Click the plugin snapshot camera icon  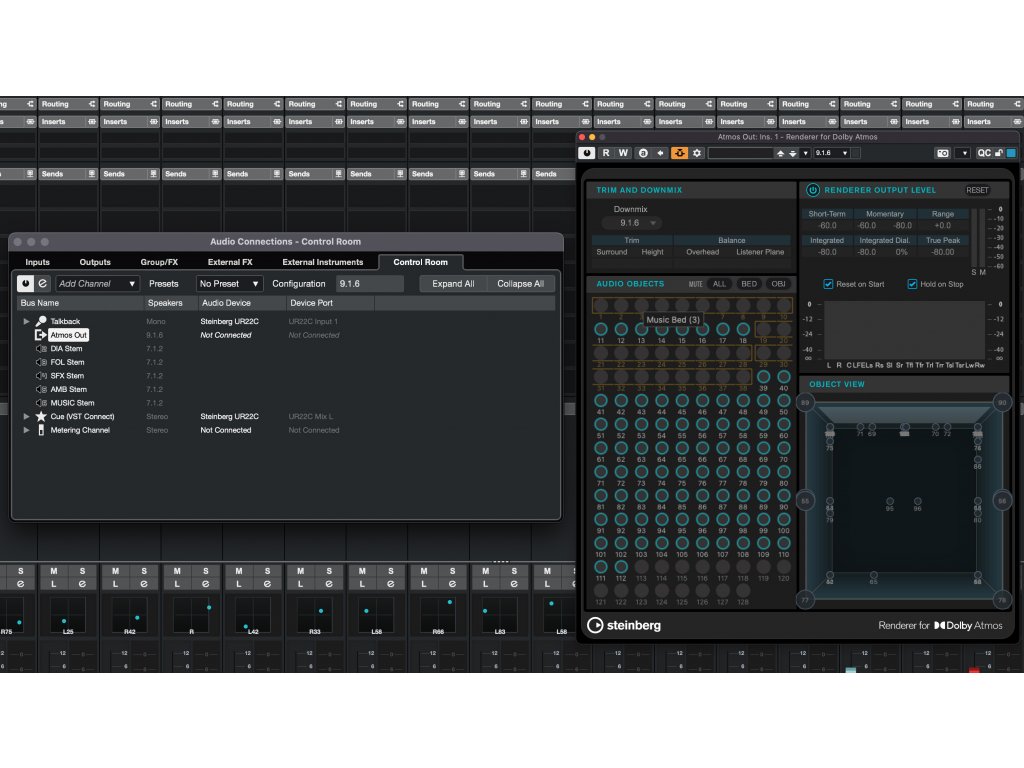(x=942, y=153)
